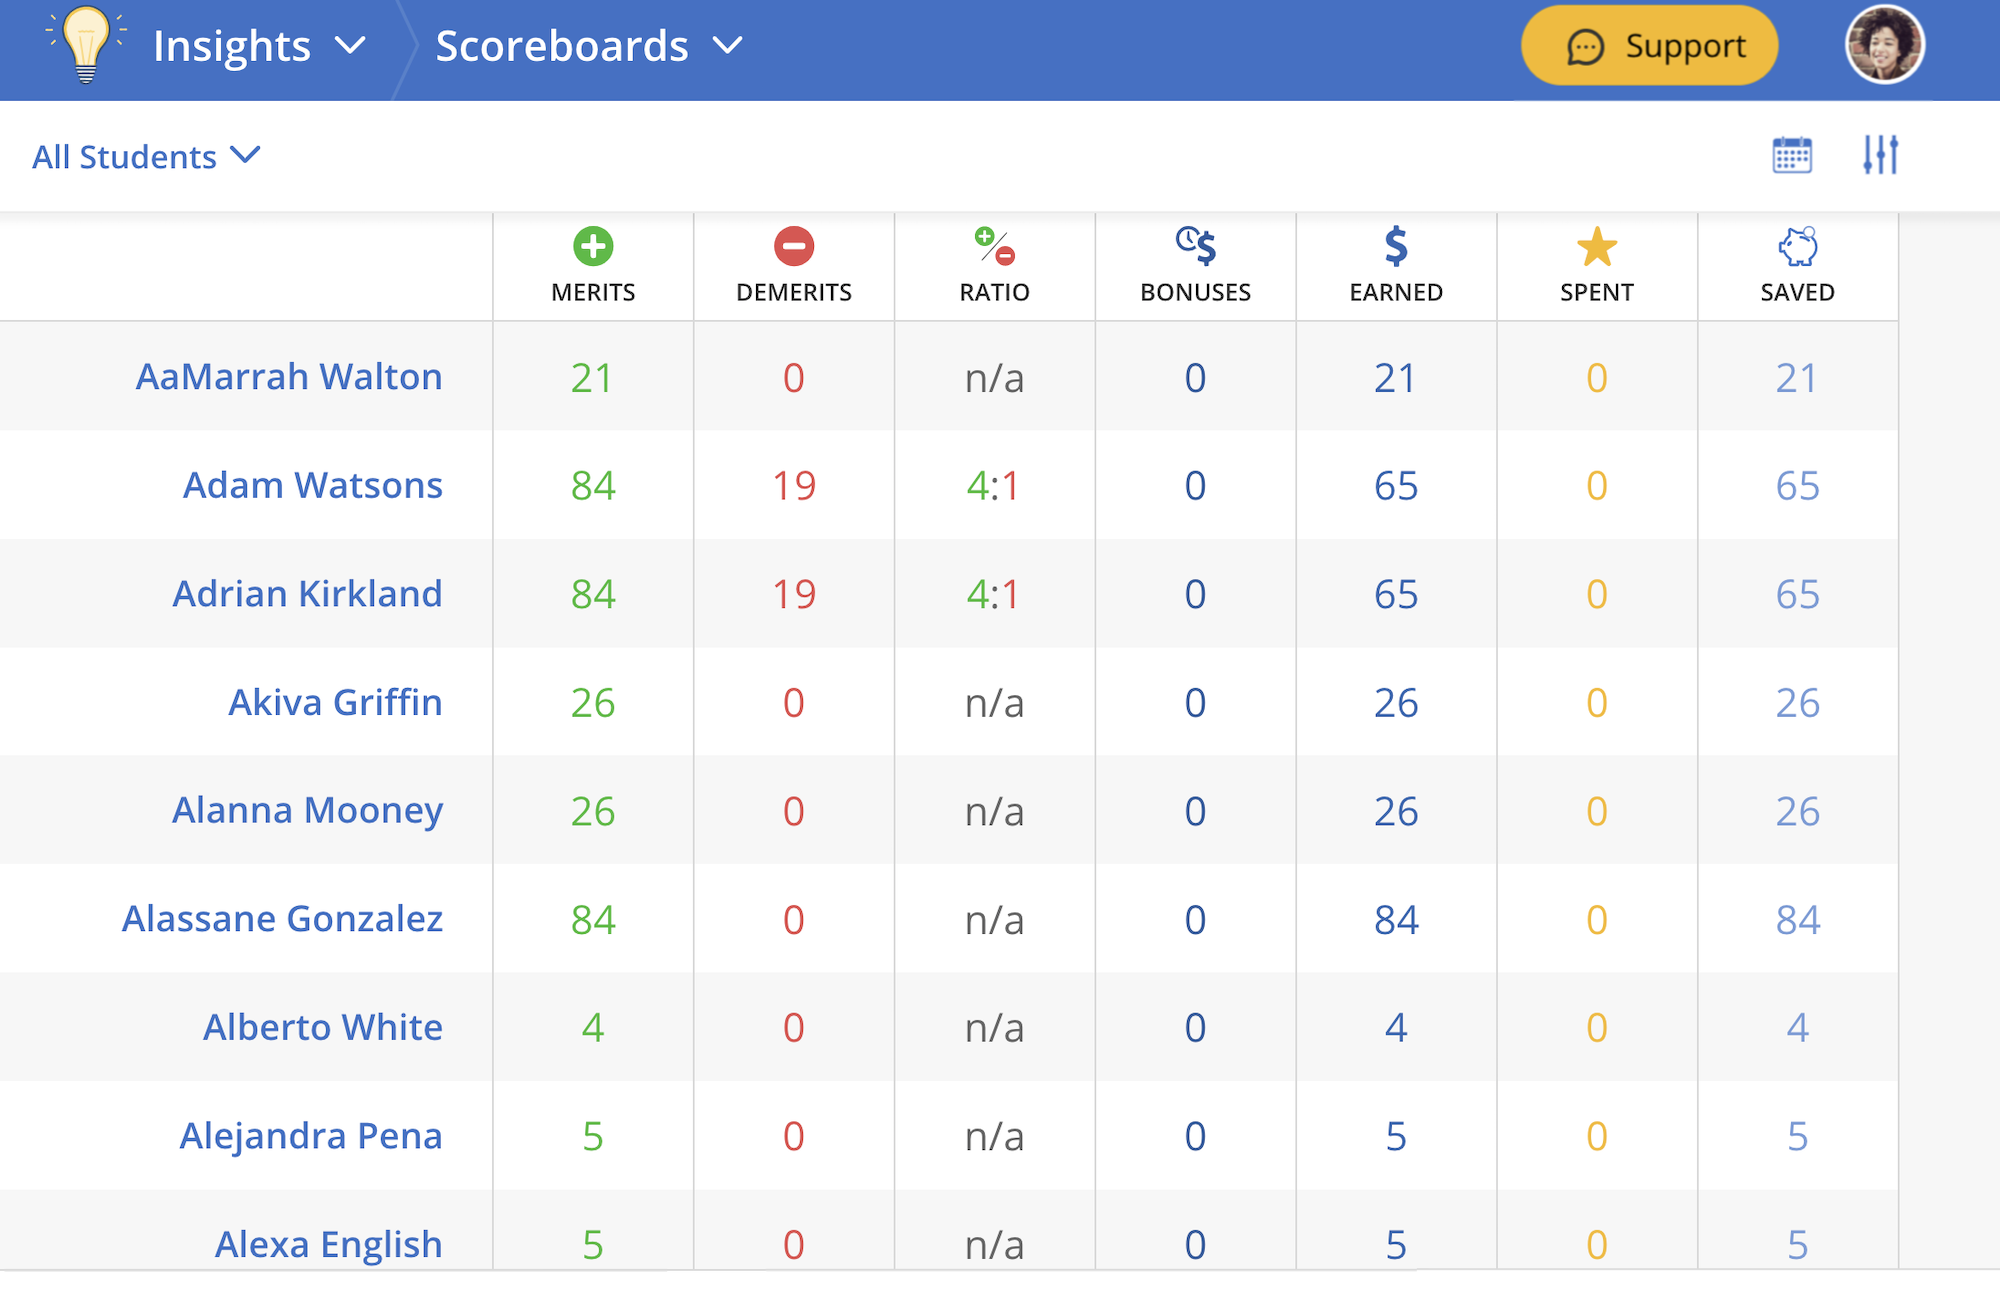Open the Insights dropdown menu

point(258,46)
